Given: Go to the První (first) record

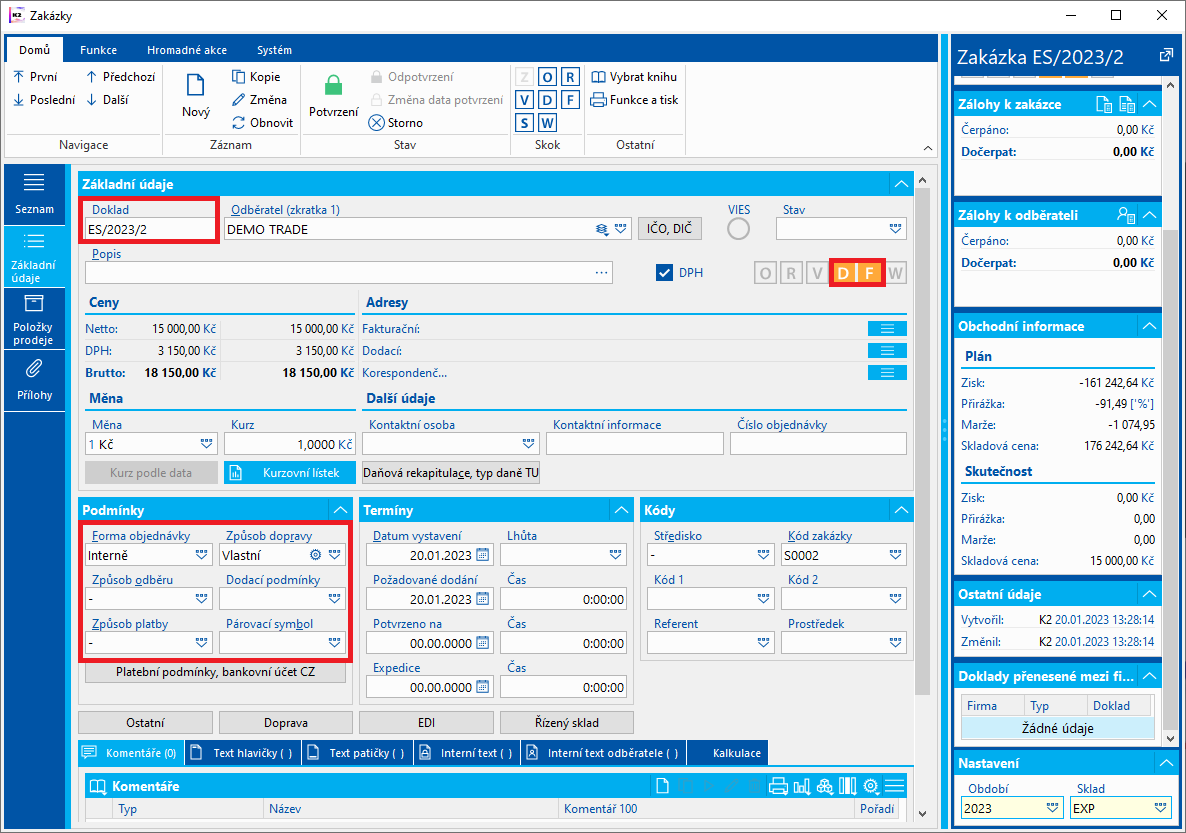Looking at the screenshot, I should tap(35, 76).
